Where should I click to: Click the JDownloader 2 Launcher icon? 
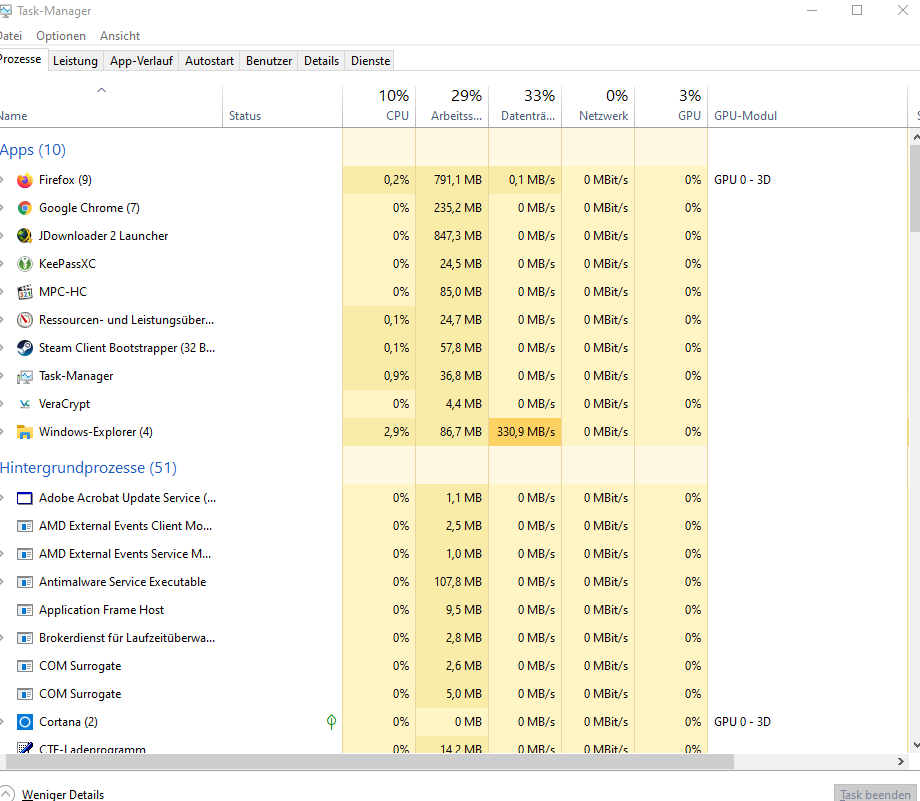coord(25,236)
